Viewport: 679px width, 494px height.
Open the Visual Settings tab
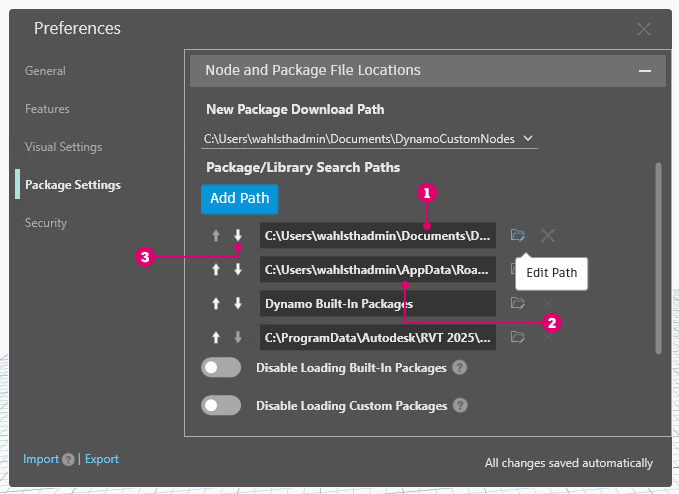(63, 147)
